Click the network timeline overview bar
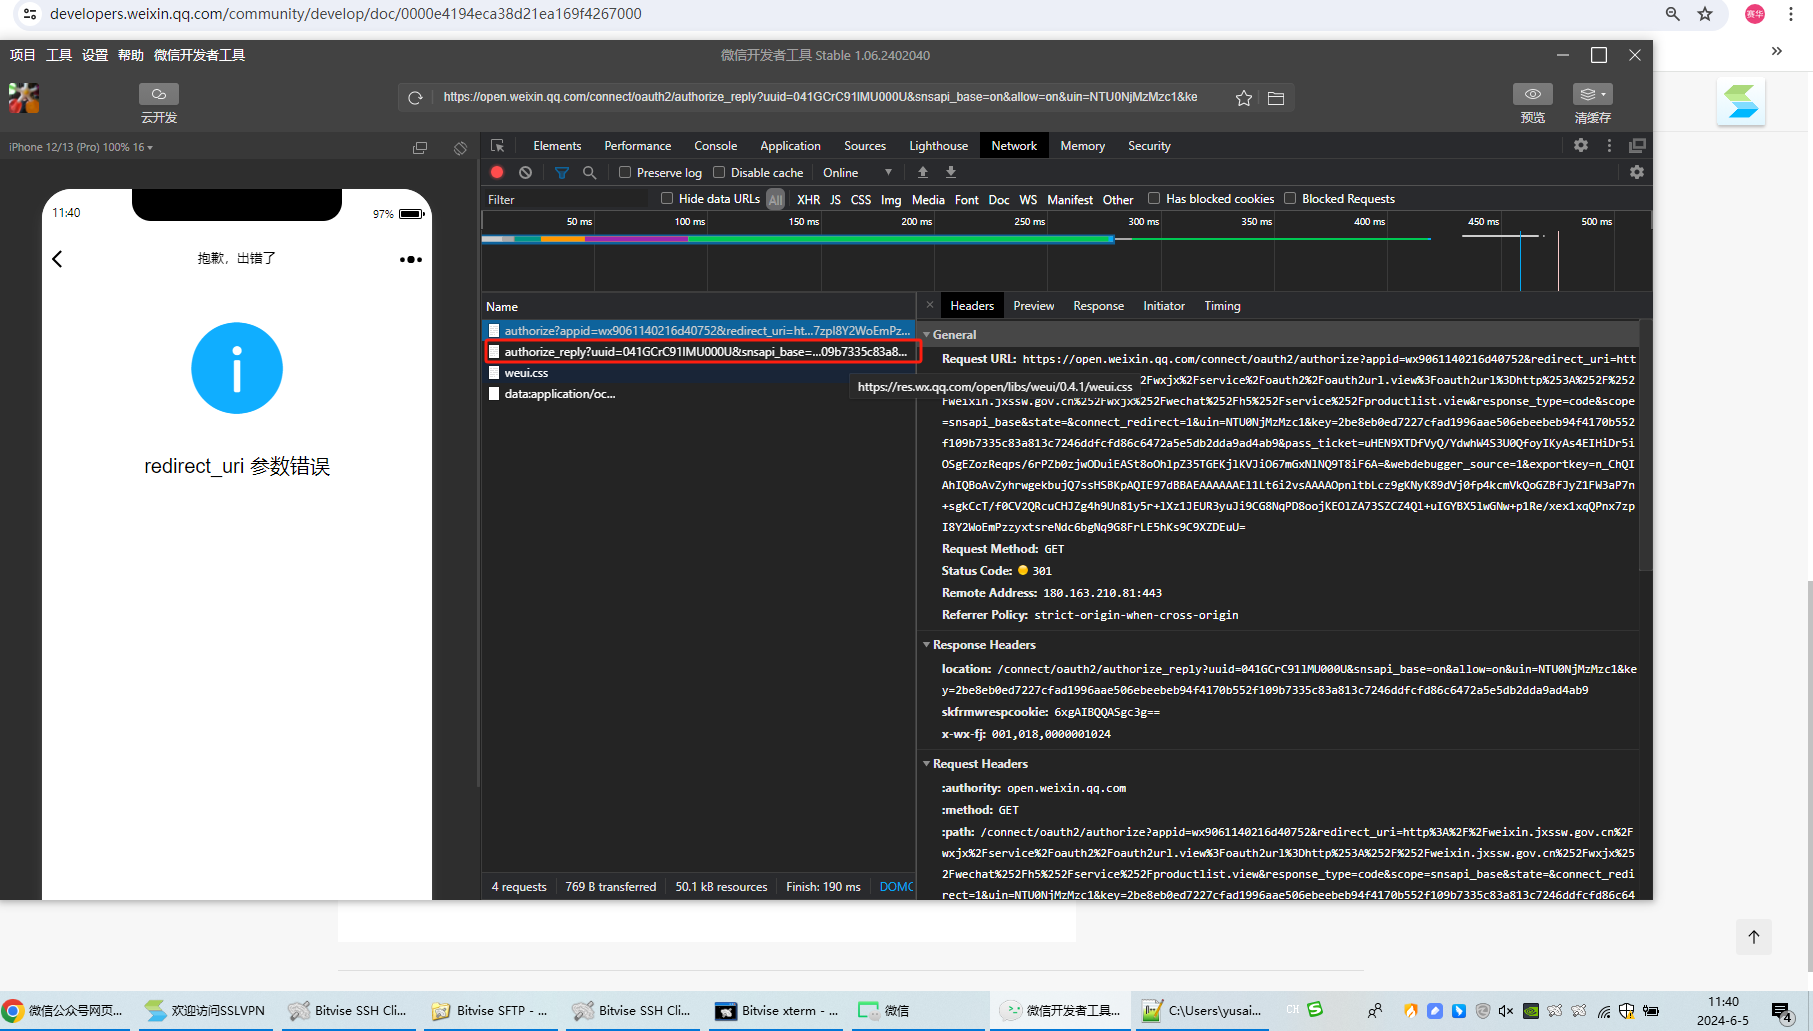The width and height of the screenshot is (1813, 1031). (x=1066, y=251)
